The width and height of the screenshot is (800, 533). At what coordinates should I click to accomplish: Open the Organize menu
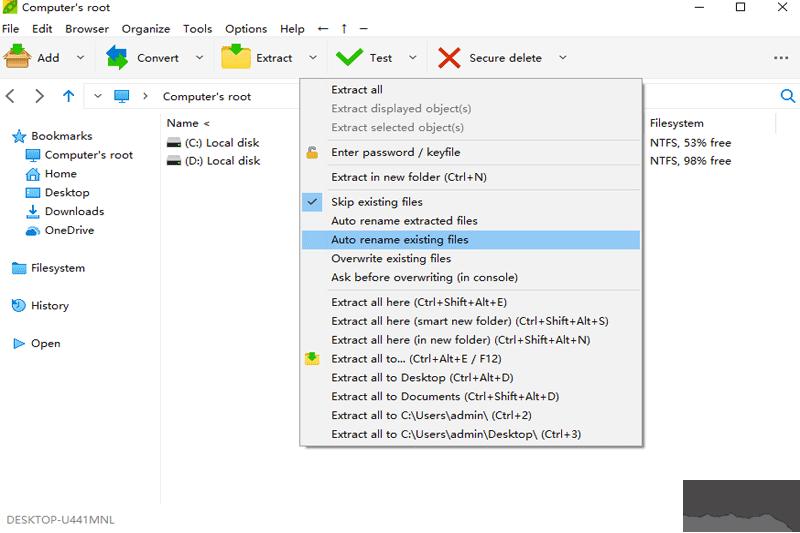146,29
